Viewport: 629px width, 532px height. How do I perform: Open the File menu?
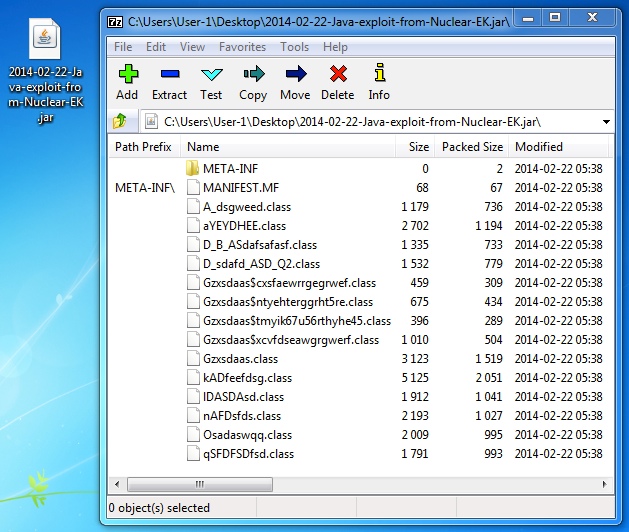pyautogui.click(x=123, y=47)
